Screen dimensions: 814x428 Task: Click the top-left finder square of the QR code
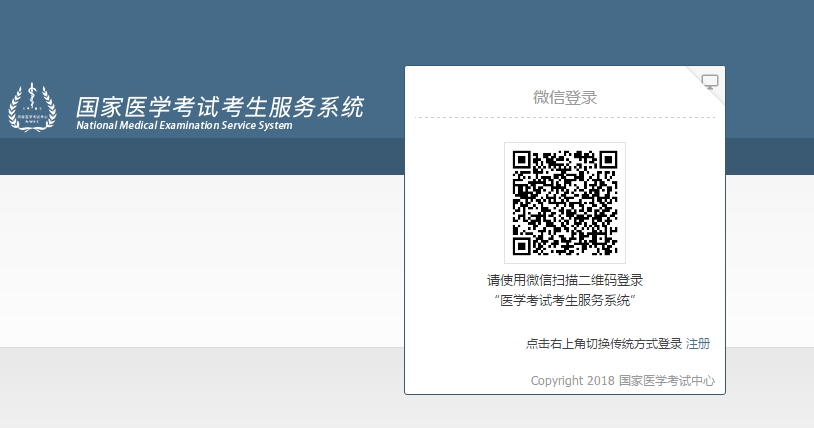coord(521,159)
